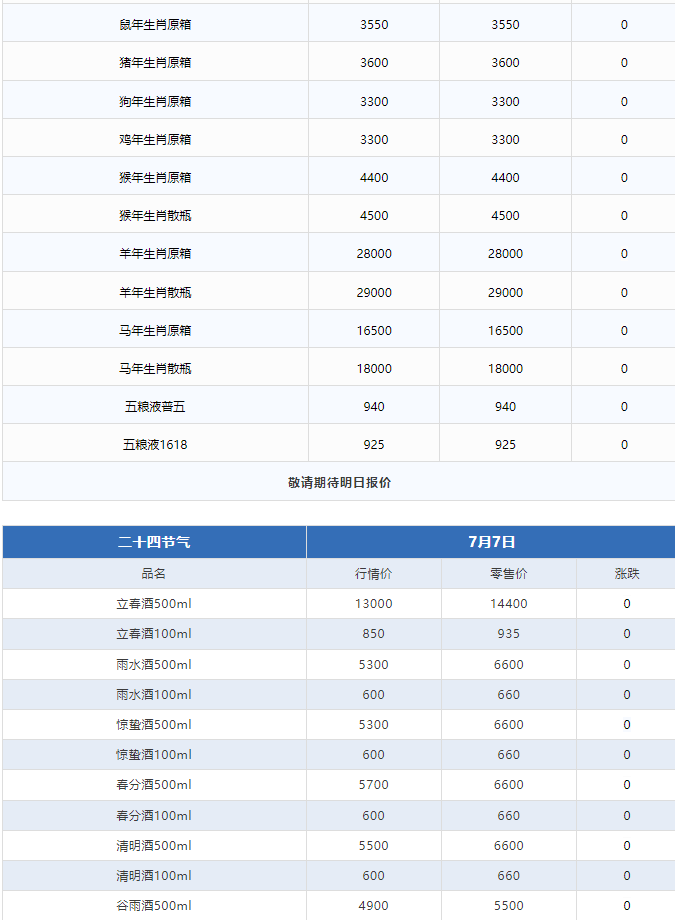Click the 鸡年生肖原箱 product name
The width and height of the screenshot is (675, 920).
155,140
